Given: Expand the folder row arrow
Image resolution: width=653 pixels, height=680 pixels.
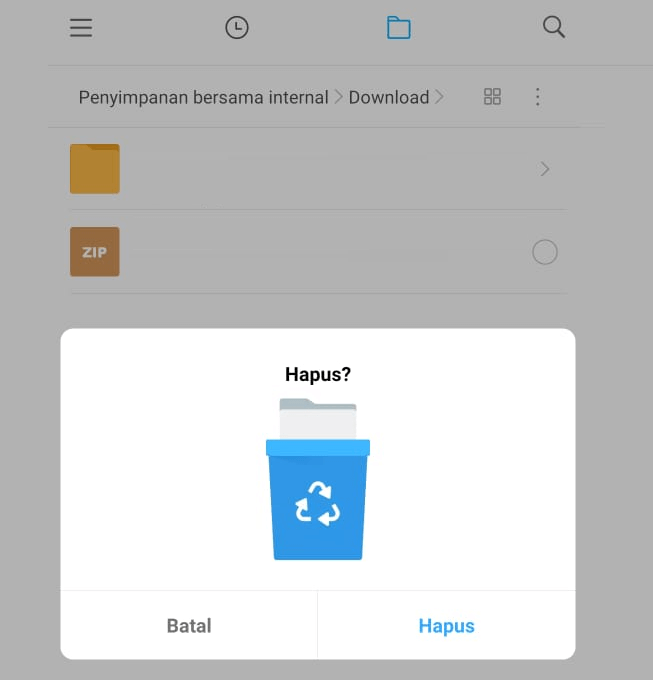Looking at the screenshot, I should (x=545, y=169).
